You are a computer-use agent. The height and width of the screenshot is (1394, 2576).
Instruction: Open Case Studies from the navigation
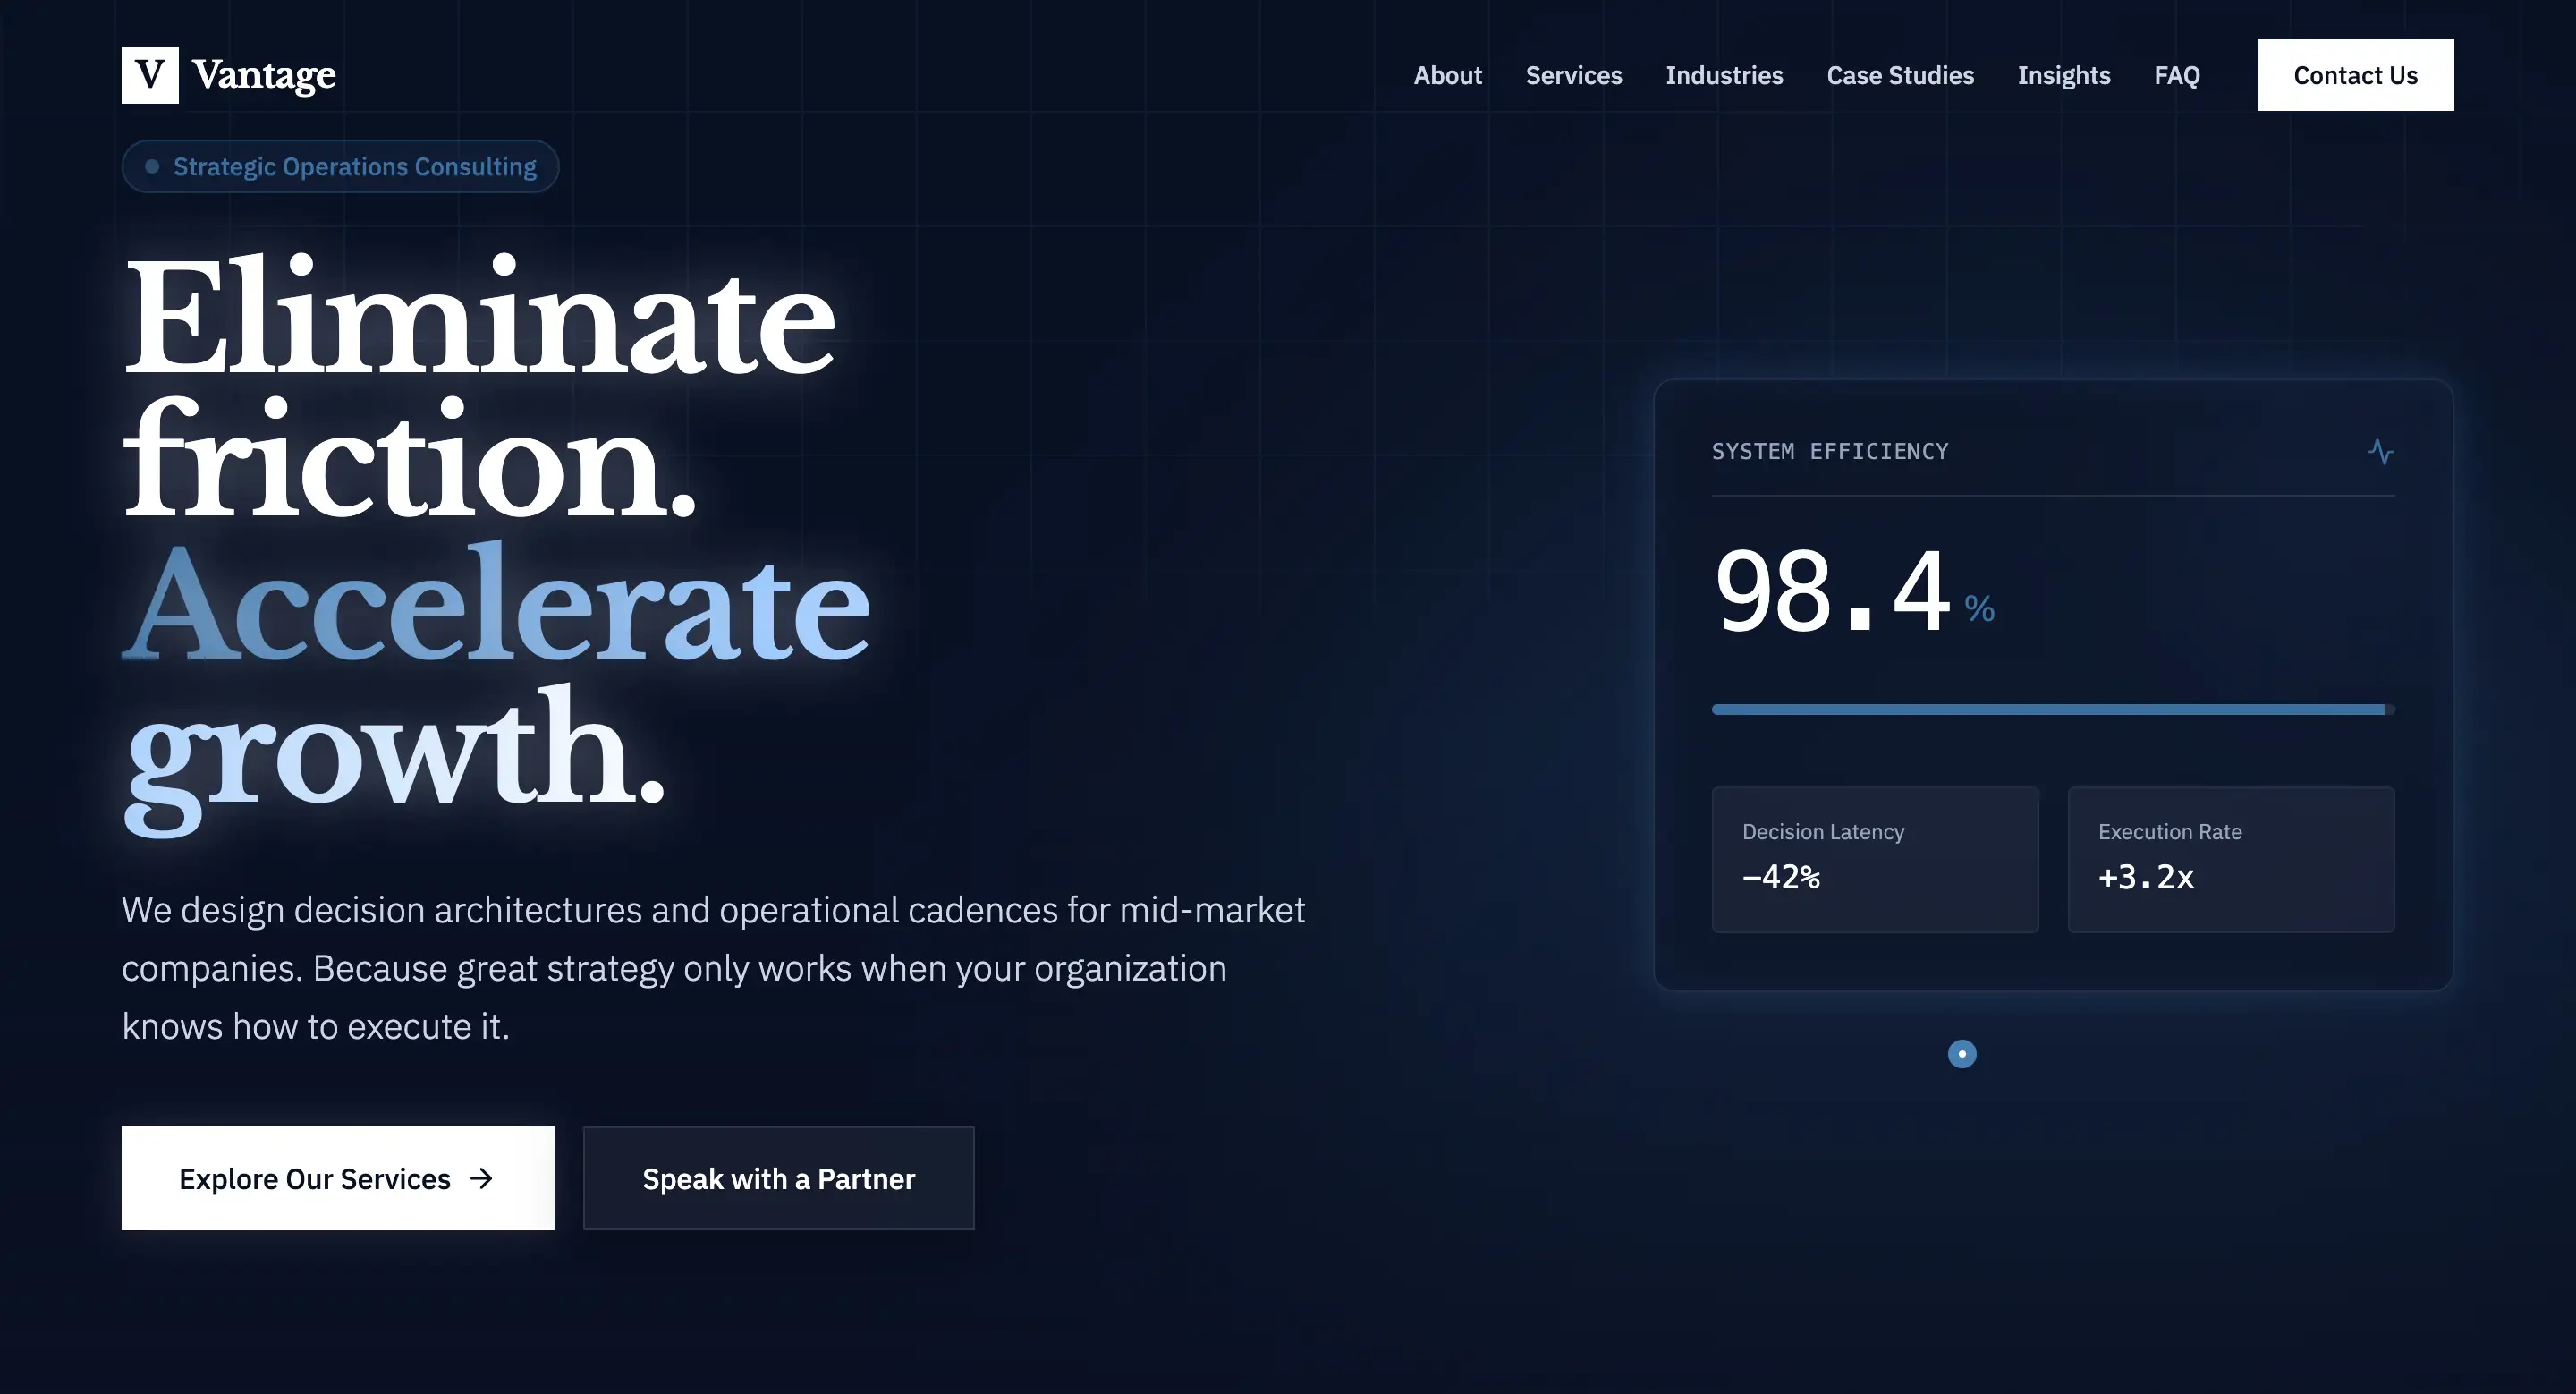click(x=1900, y=75)
